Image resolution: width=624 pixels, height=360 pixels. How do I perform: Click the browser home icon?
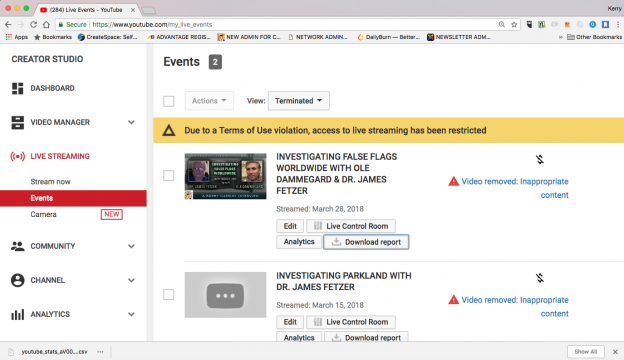[46, 24]
